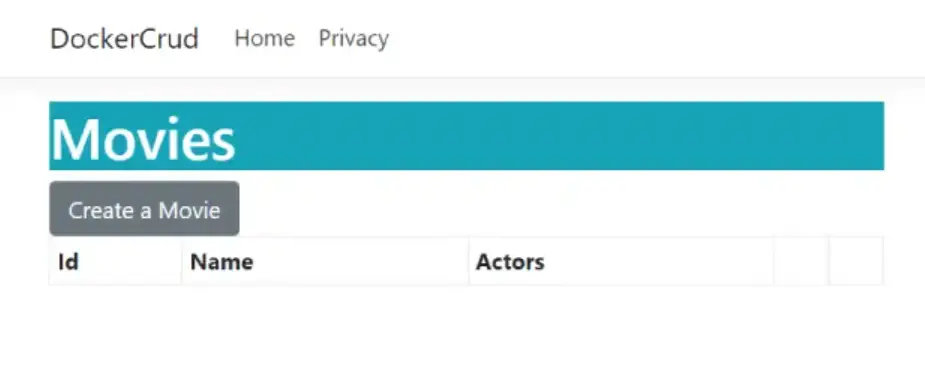
Task: Open the DockerCrud brand link
Action: (124, 39)
